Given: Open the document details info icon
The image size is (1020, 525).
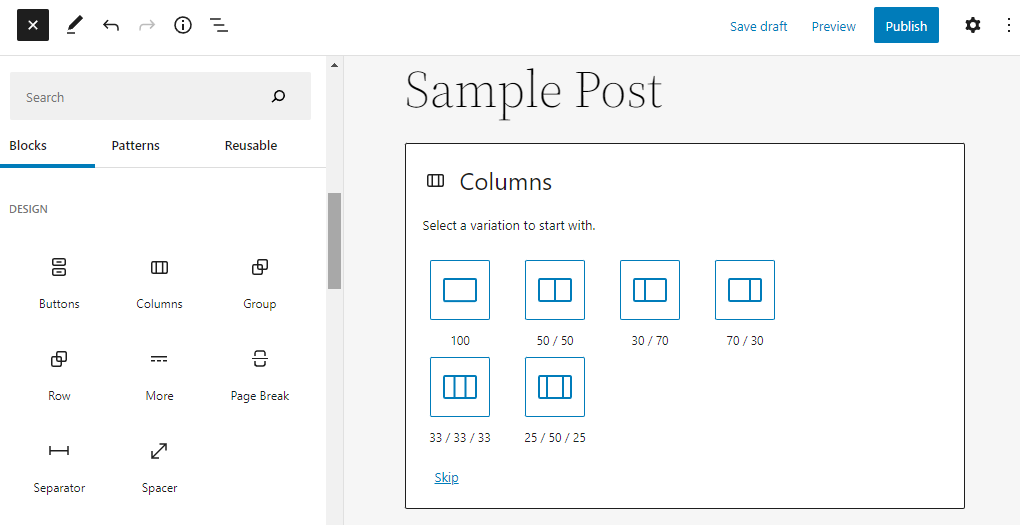Looking at the screenshot, I should pos(183,26).
